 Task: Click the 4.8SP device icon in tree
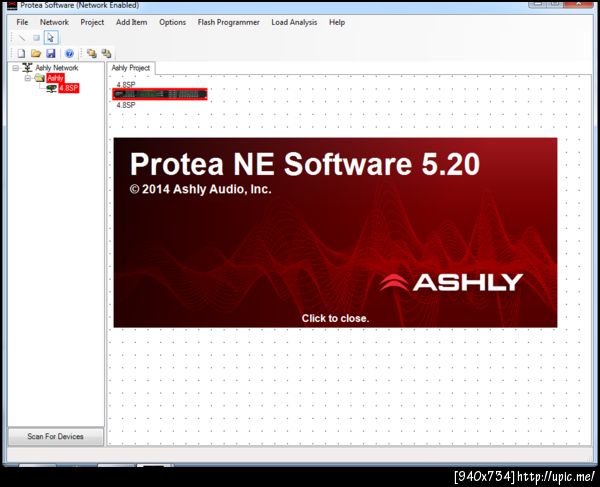tap(52, 88)
